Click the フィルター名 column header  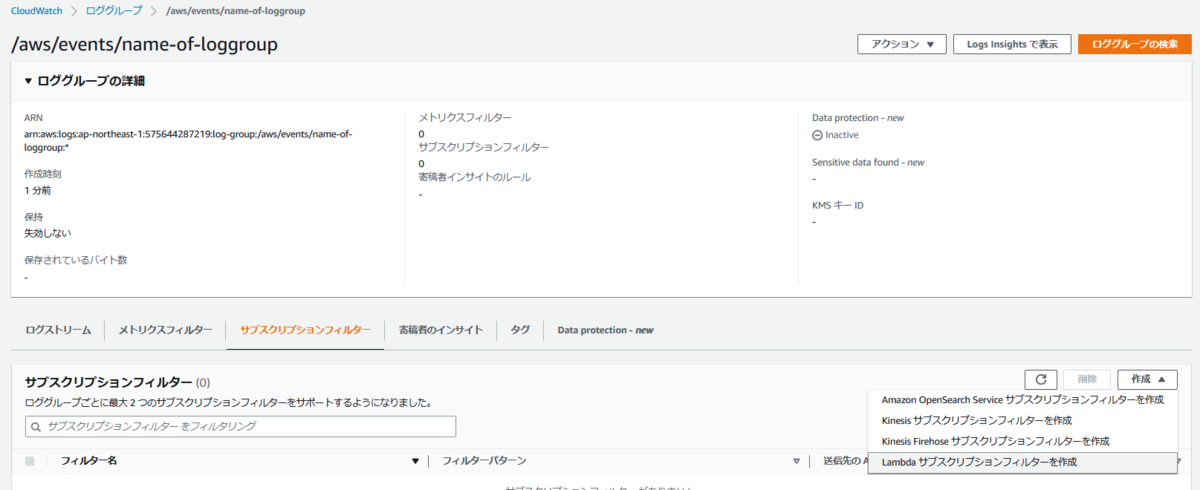pyautogui.click(x=90, y=461)
